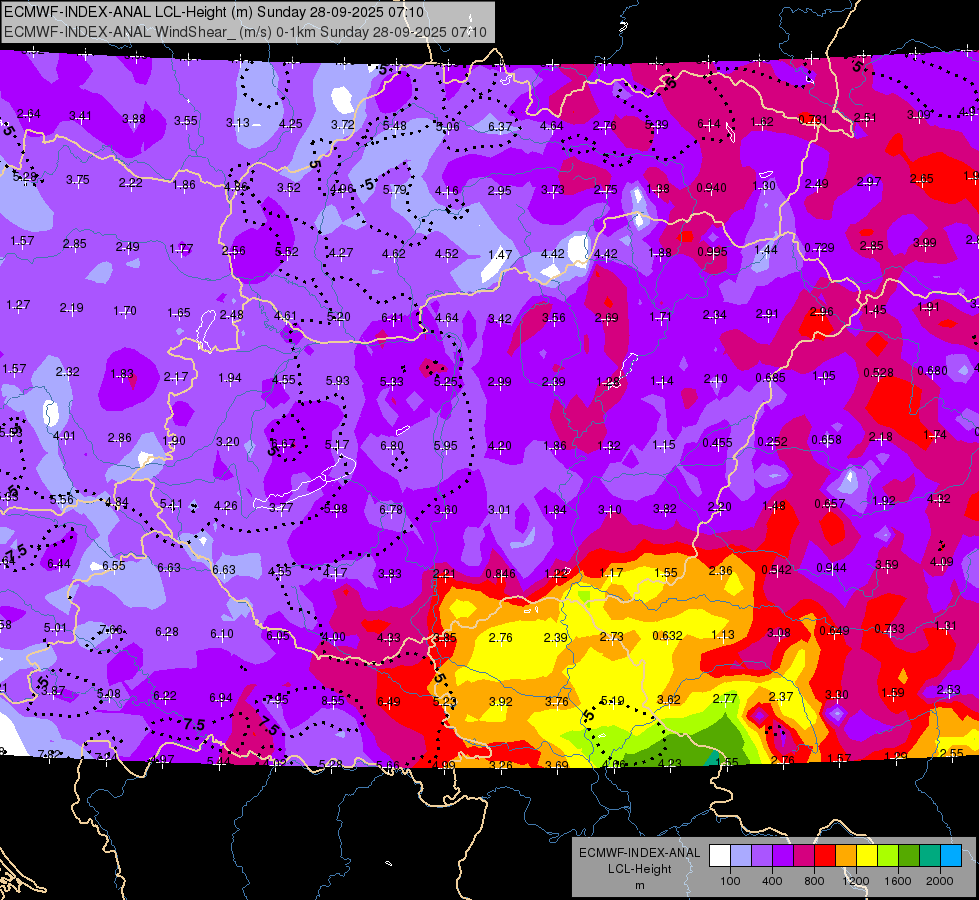Click wind shear value 2.37
Viewport: 979px width, 900px height.
pyautogui.click(x=781, y=696)
